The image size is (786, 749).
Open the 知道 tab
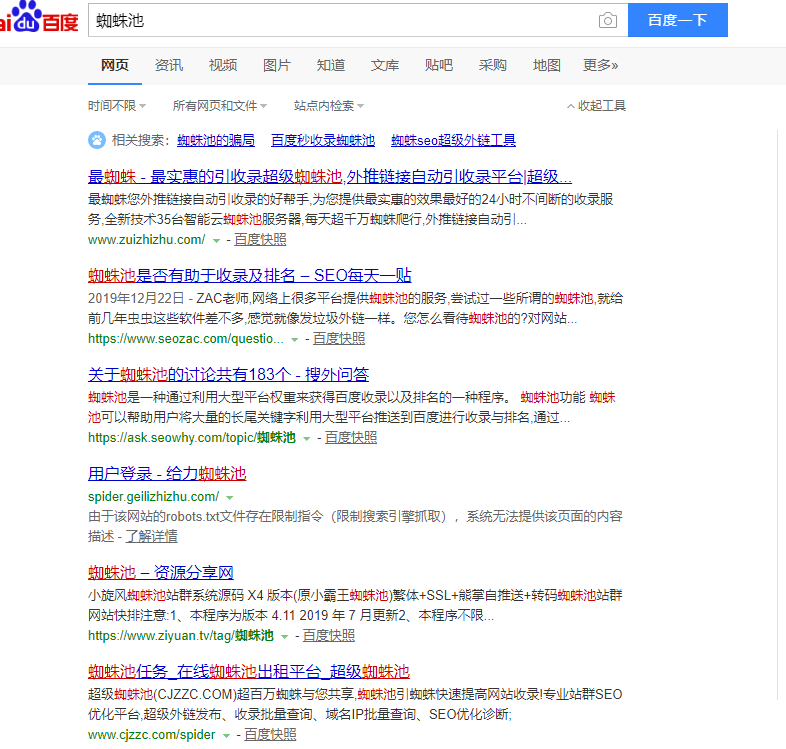[331, 65]
